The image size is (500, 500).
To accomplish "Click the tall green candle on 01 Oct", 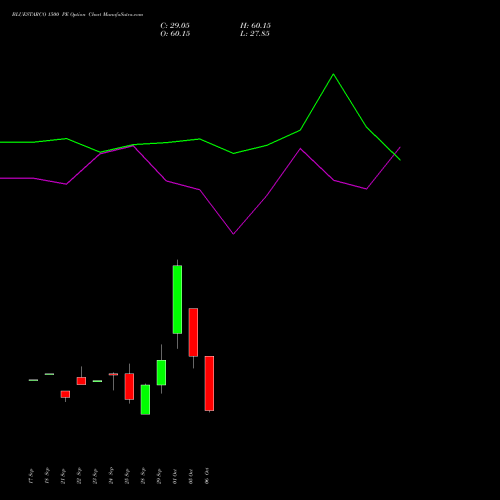I will point(177,299).
